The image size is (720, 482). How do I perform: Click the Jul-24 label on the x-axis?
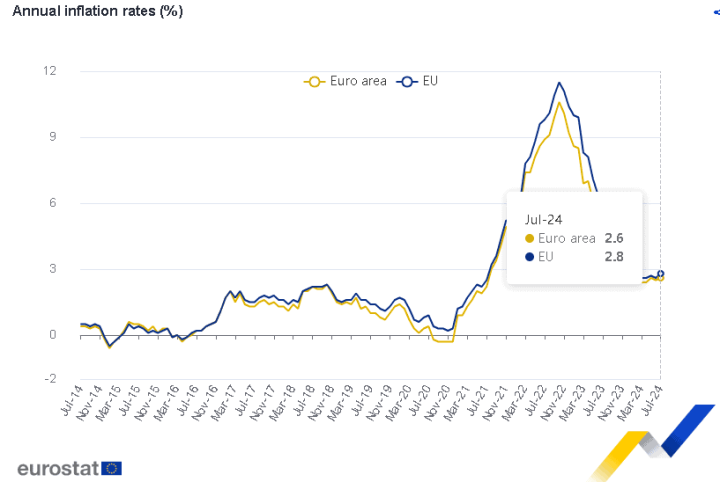(x=651, y=400)
